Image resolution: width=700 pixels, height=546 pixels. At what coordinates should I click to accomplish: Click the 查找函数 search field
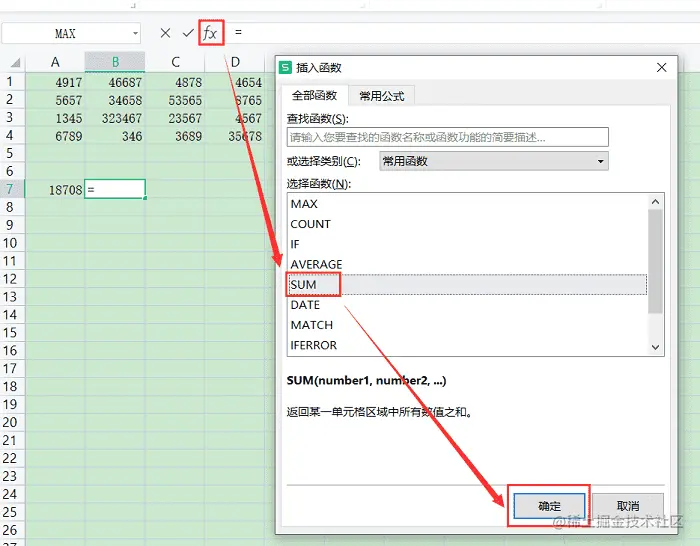447,137
